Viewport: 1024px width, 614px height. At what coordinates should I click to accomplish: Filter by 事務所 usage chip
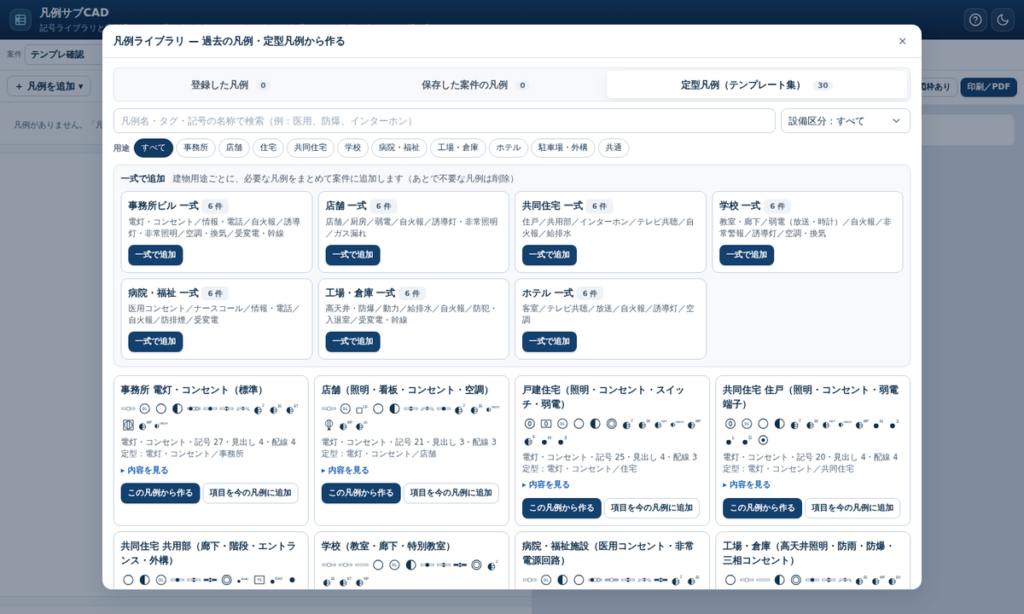click(196, 148)
